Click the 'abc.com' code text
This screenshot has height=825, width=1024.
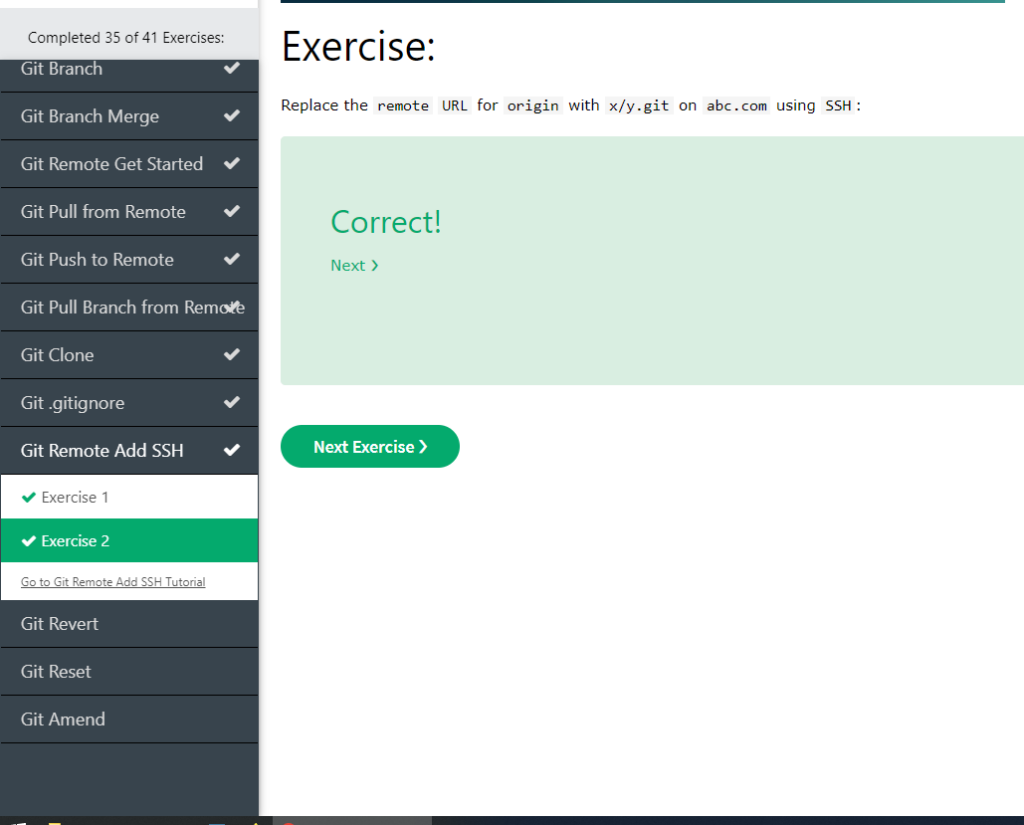tap(737, 106)
